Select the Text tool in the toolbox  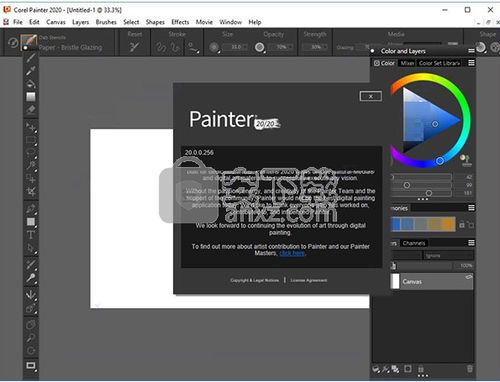(31, 235)
